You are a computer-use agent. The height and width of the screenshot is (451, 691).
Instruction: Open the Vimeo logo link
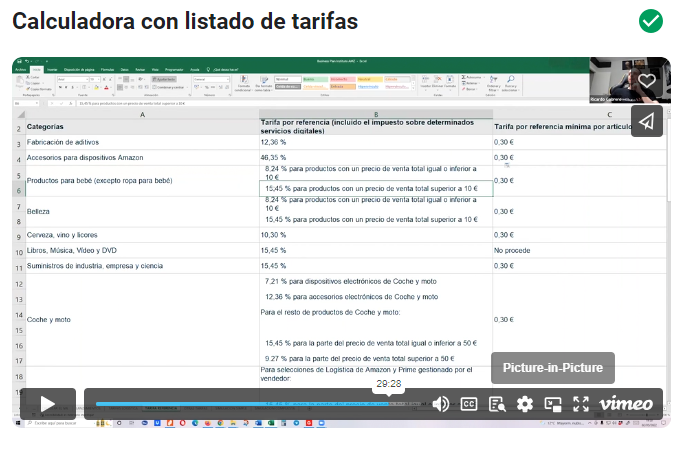[x=625, y=403]
